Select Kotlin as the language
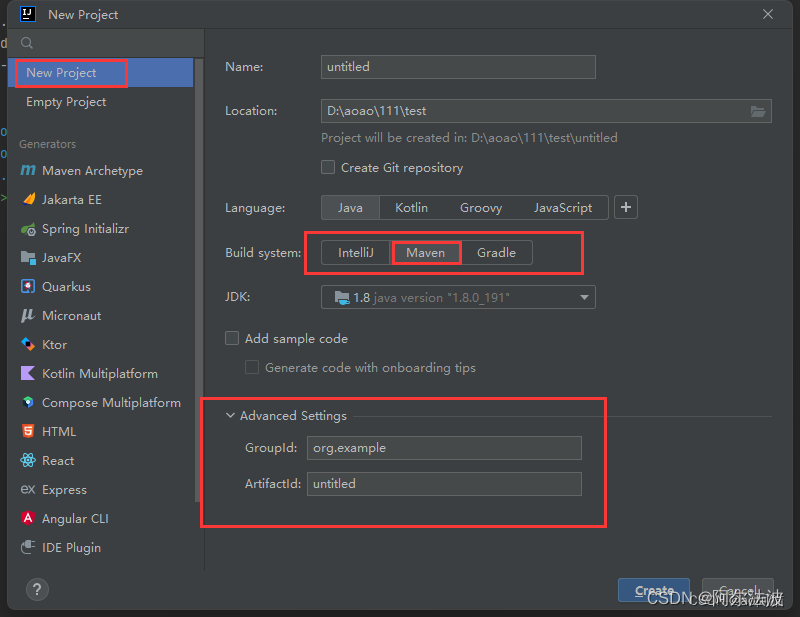Image resolution: width=800 pixels, height=617 pixels. click(x=411, y=208)
